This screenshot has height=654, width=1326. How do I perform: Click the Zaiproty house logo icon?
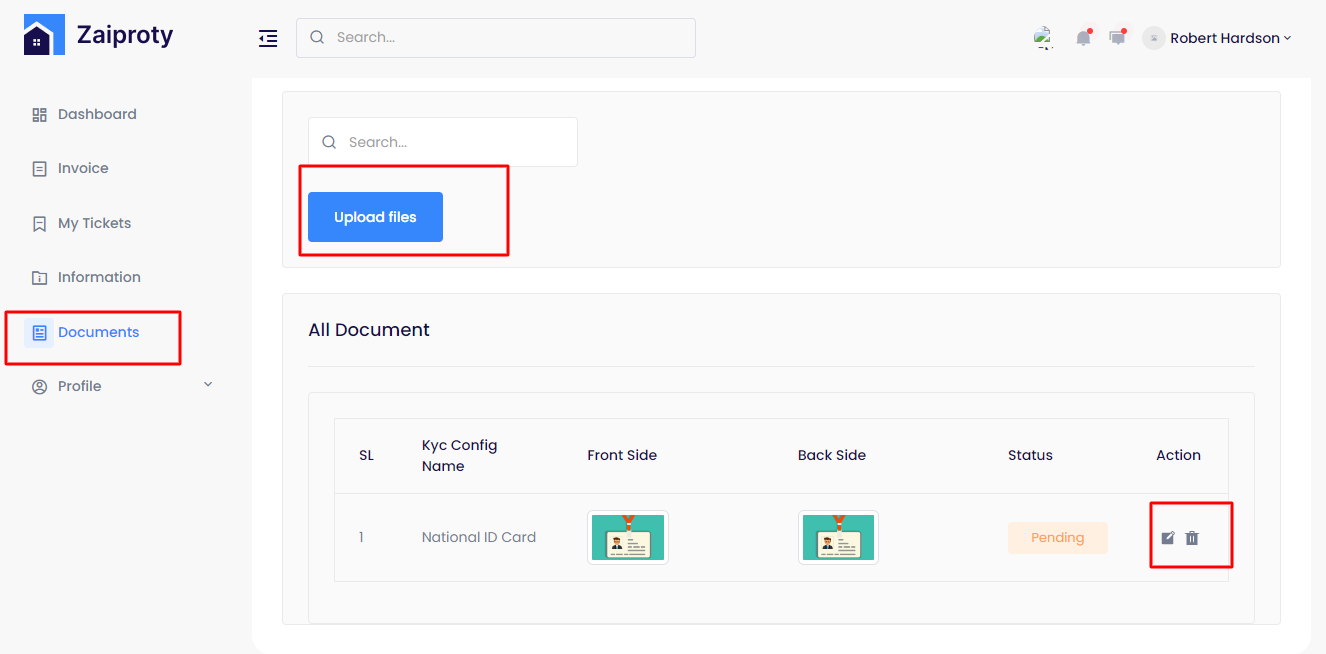[44, 35]
